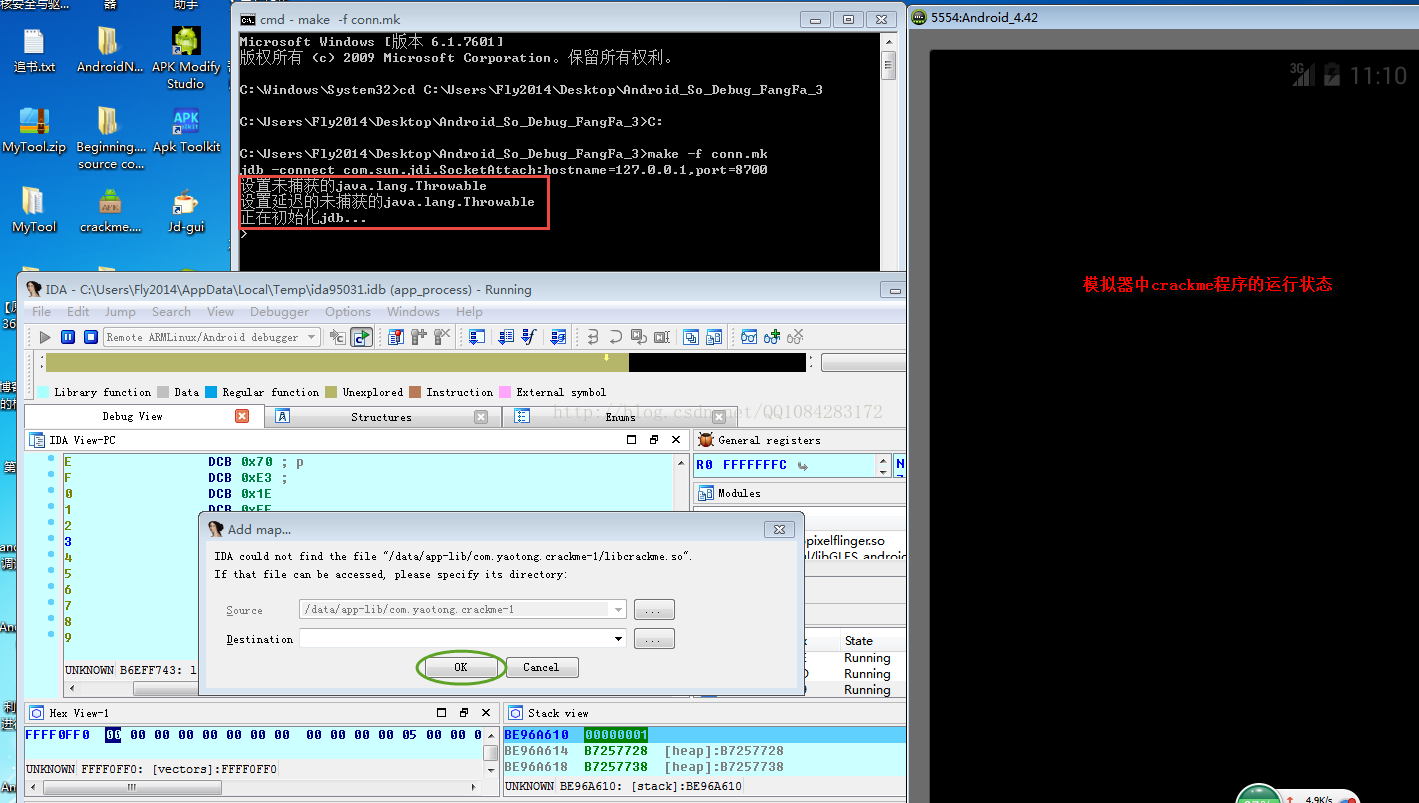Open the Apk Toolkit desktop icon

[x=185, y=131]
